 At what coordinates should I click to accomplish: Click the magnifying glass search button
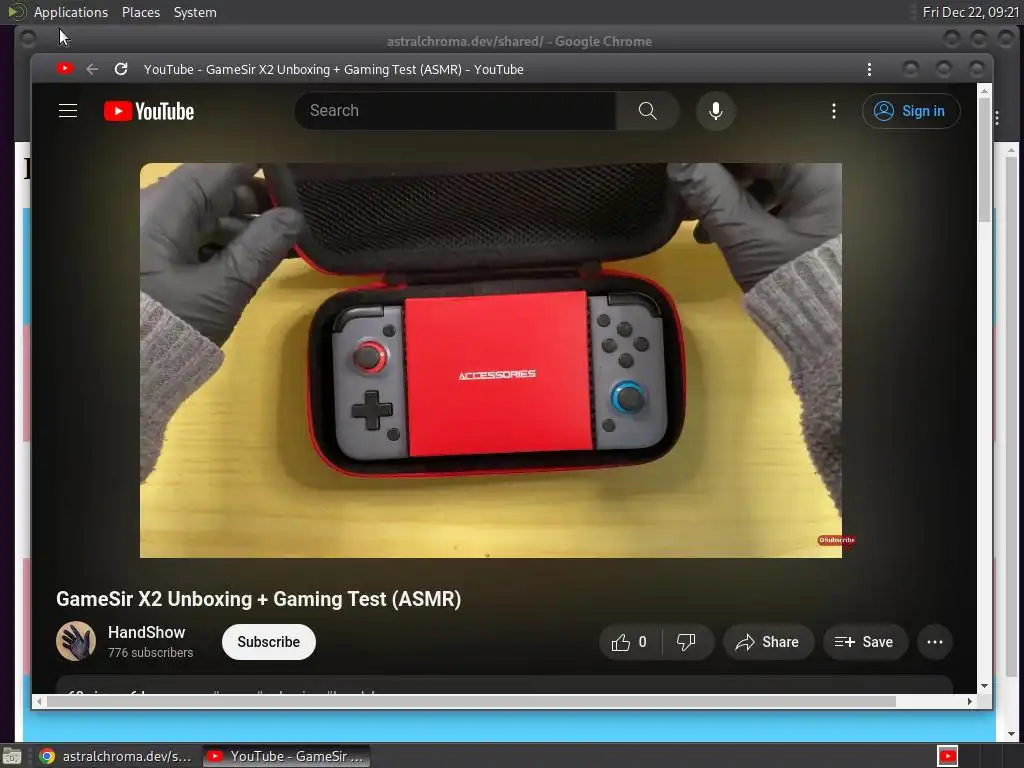point(647,111)
